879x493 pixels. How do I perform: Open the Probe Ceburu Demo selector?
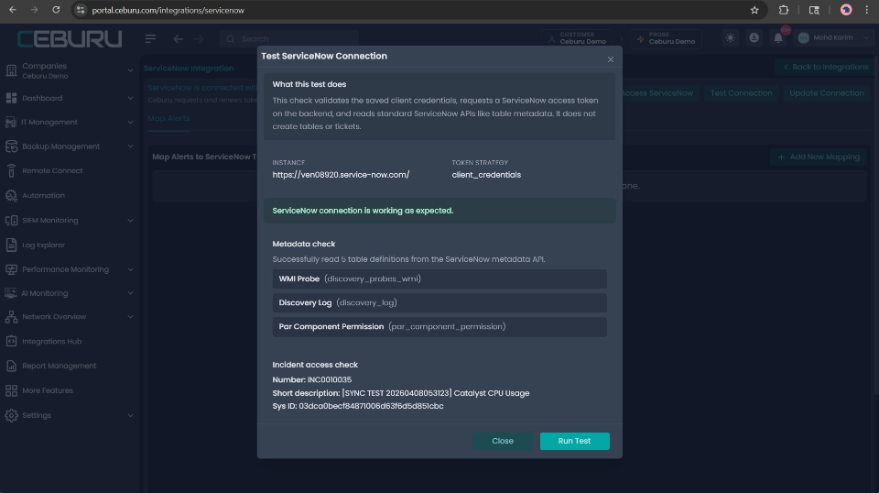pos(666,38)
